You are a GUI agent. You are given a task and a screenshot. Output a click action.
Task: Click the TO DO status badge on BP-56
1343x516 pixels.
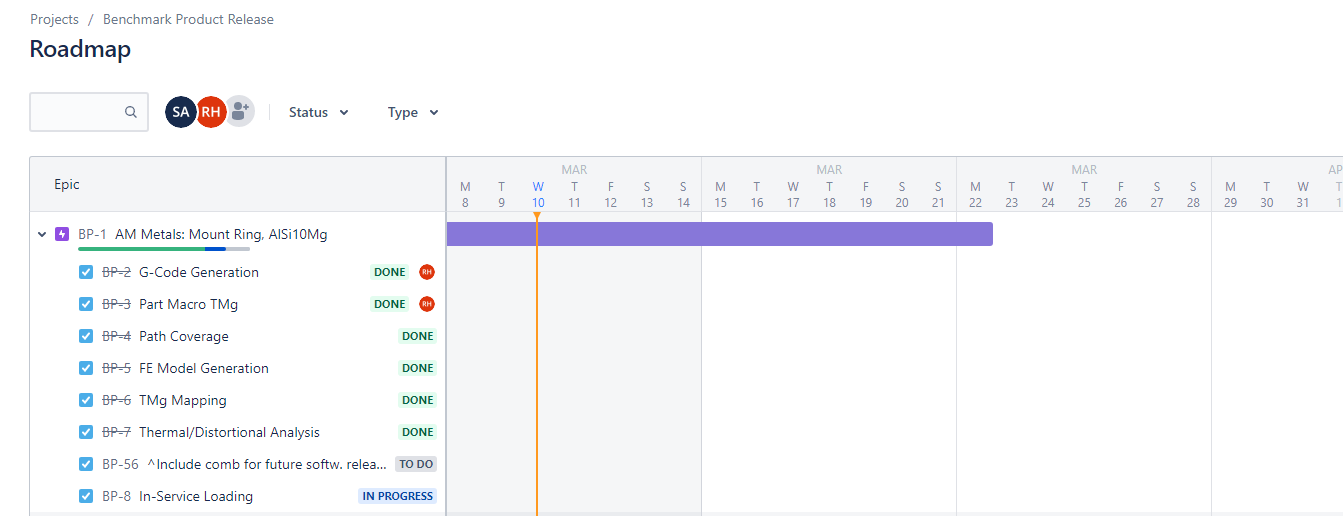(416, 464)
